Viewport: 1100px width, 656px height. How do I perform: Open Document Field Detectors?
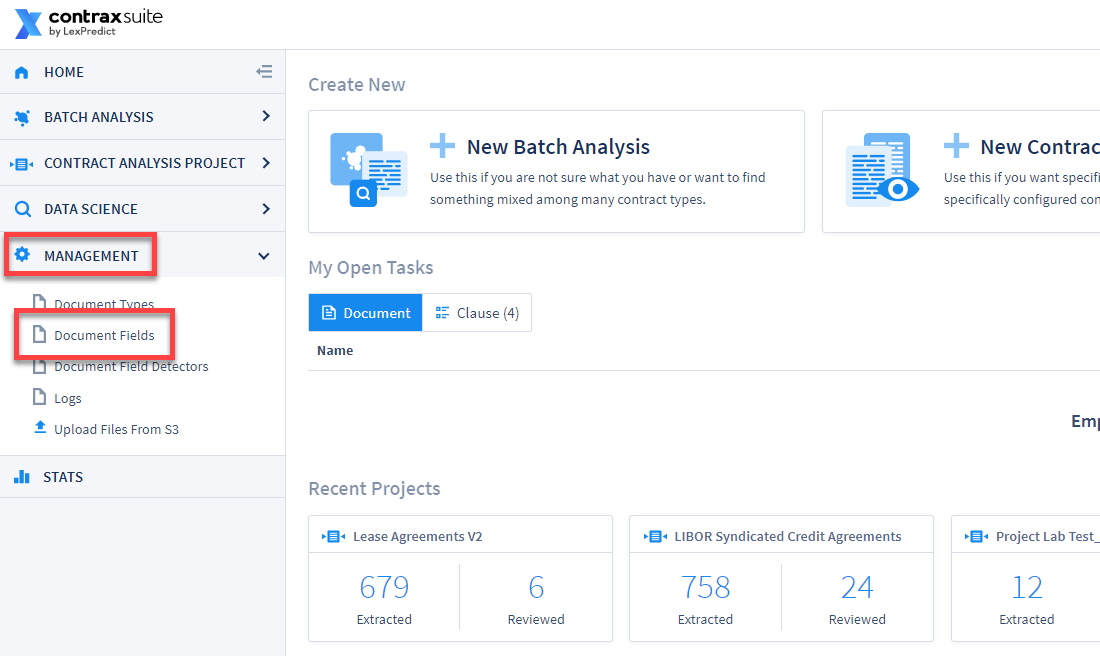pyautogui.click(x=131, y=366)
